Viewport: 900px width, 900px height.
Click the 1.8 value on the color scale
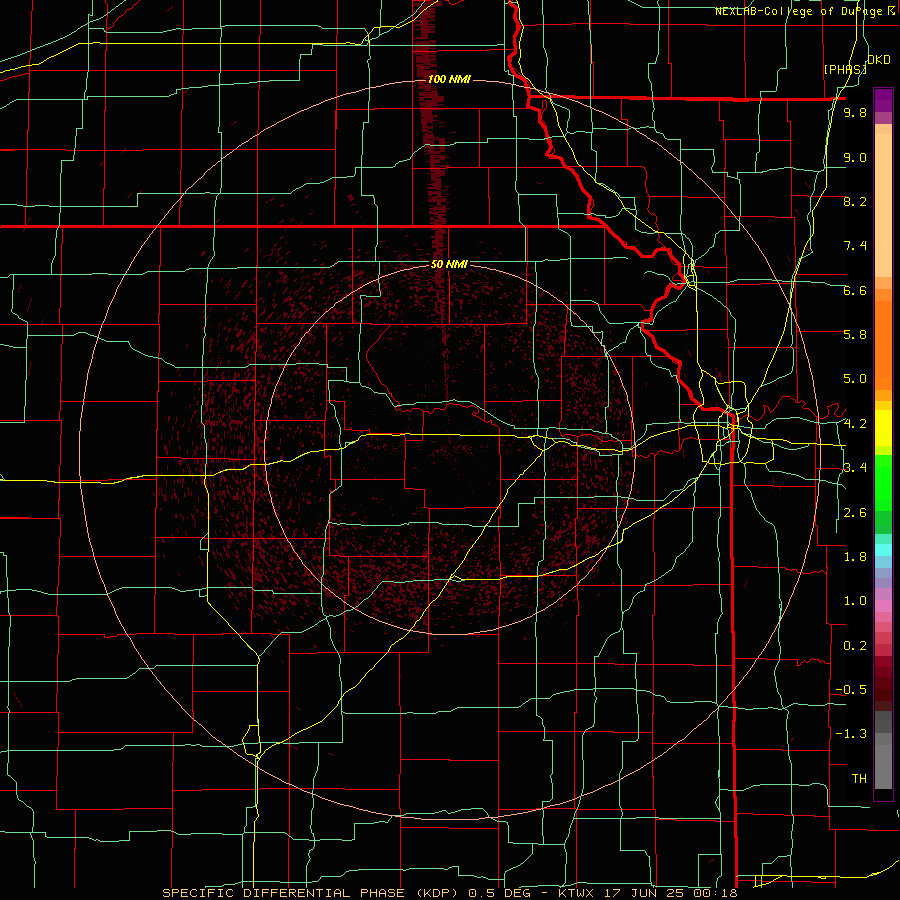(855, 557)
